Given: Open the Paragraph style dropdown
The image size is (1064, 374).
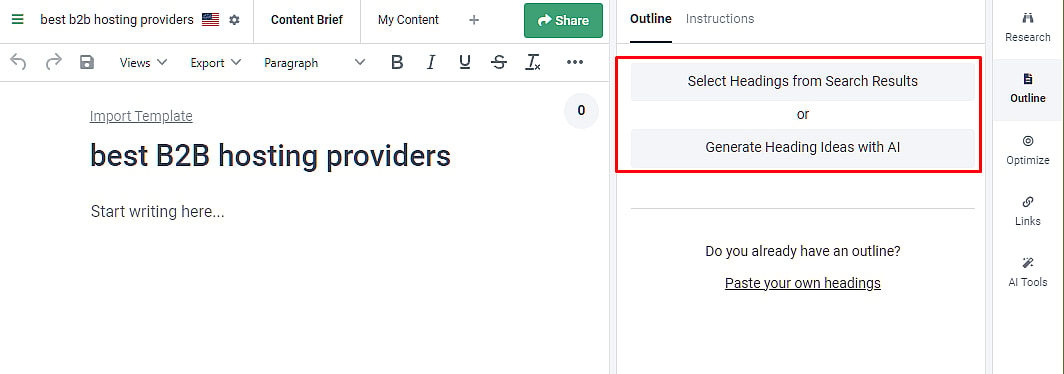Looking at the screenshot, I should pyautogui.click(x=314, y=62).
